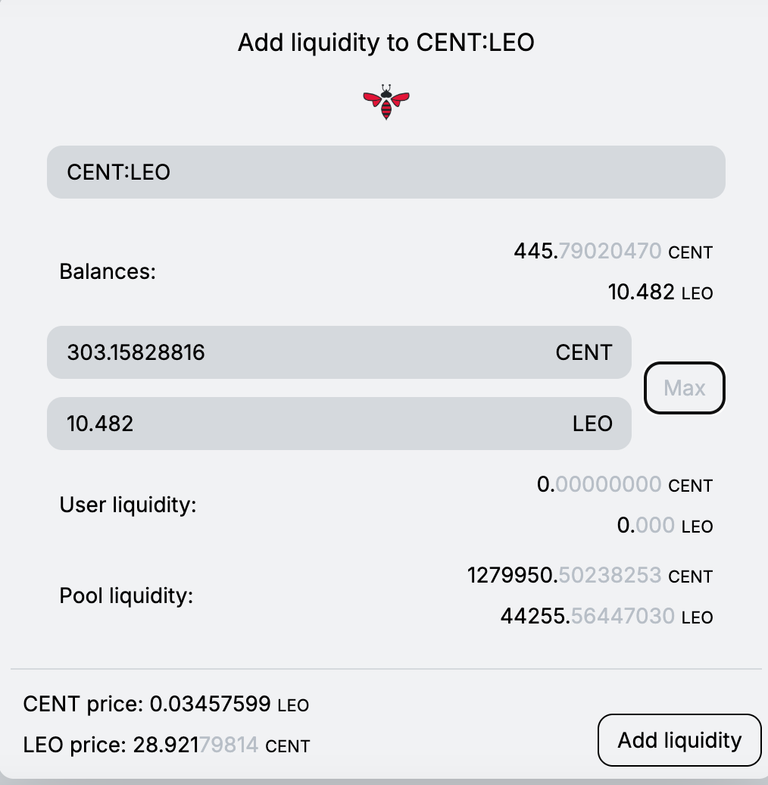Click the Add liquidity button

(x=679, y=740)
